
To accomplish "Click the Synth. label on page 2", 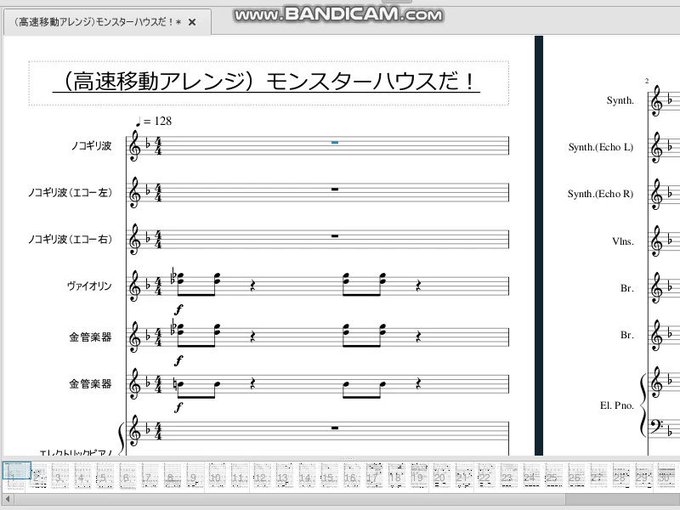I will [x=620, y=101].
